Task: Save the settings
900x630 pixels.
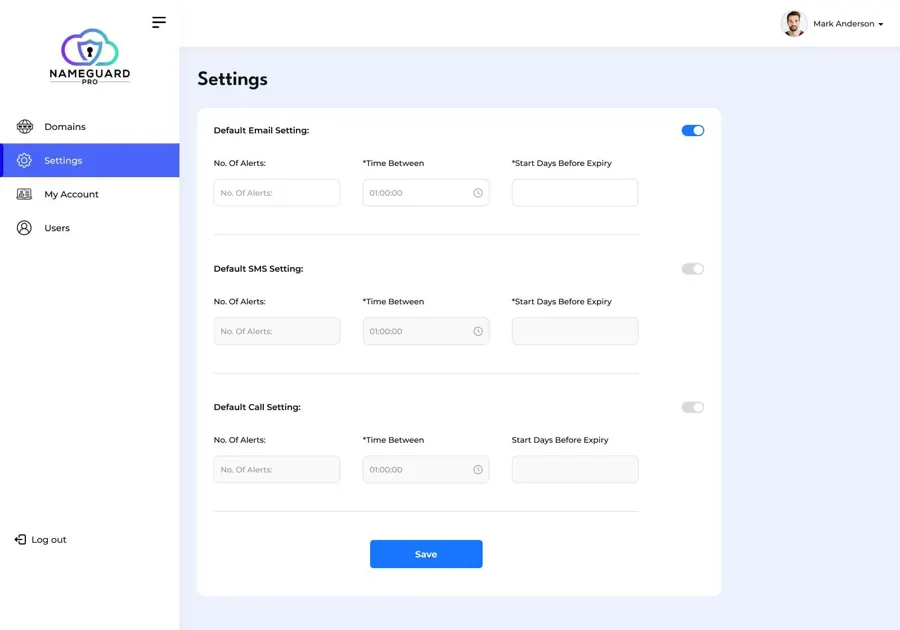Action: pos(426,554)
